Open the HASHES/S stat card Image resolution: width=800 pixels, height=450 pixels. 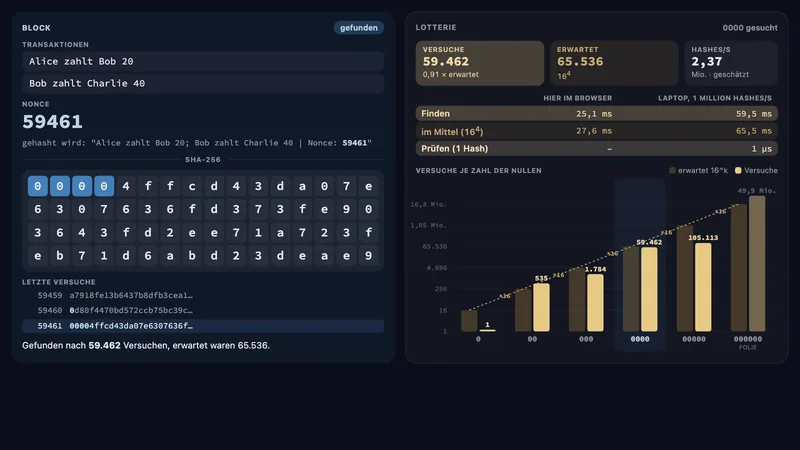pyautogui.click(x=731, y=63)
